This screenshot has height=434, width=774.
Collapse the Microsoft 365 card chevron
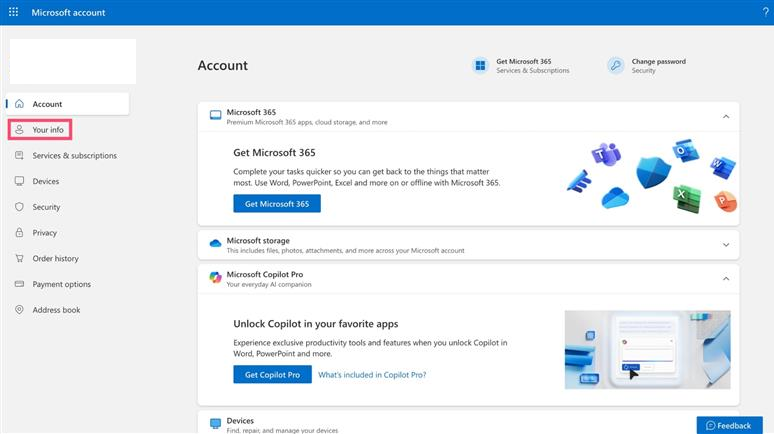pyautogui.click(x=726, y=117)
